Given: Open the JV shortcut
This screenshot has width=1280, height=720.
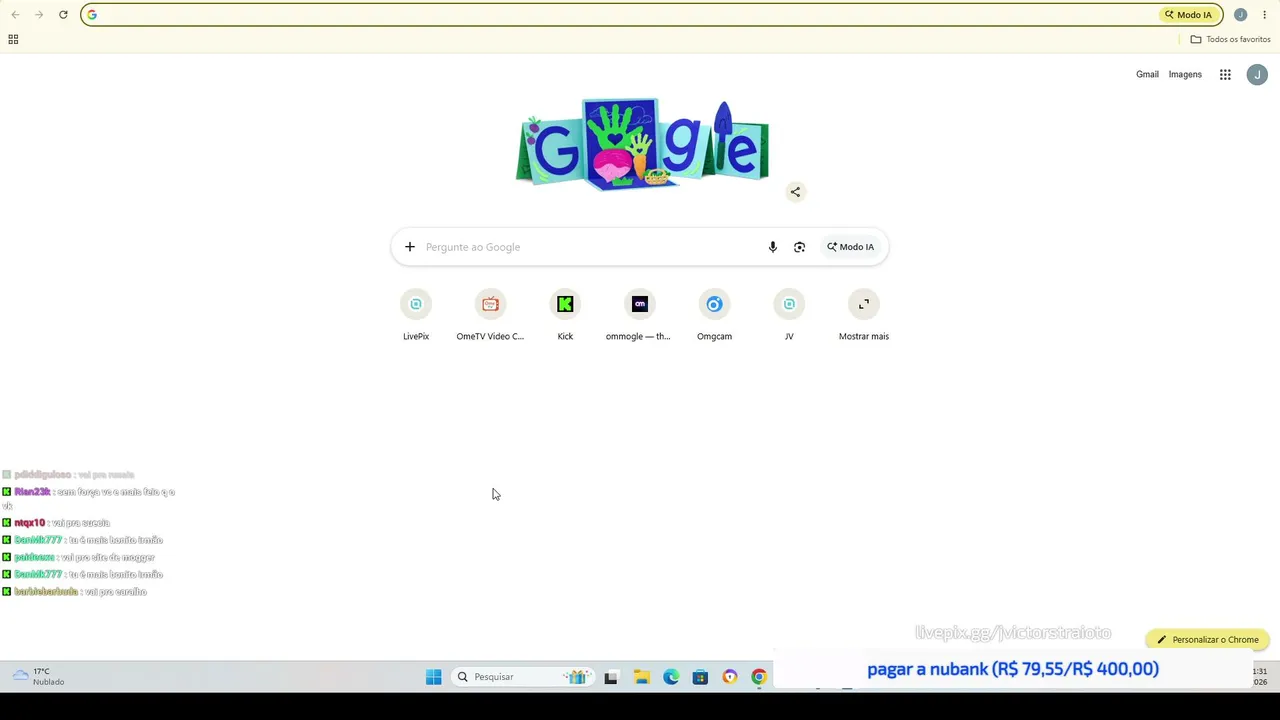Looking at the screenshot, I should (789, 315).
